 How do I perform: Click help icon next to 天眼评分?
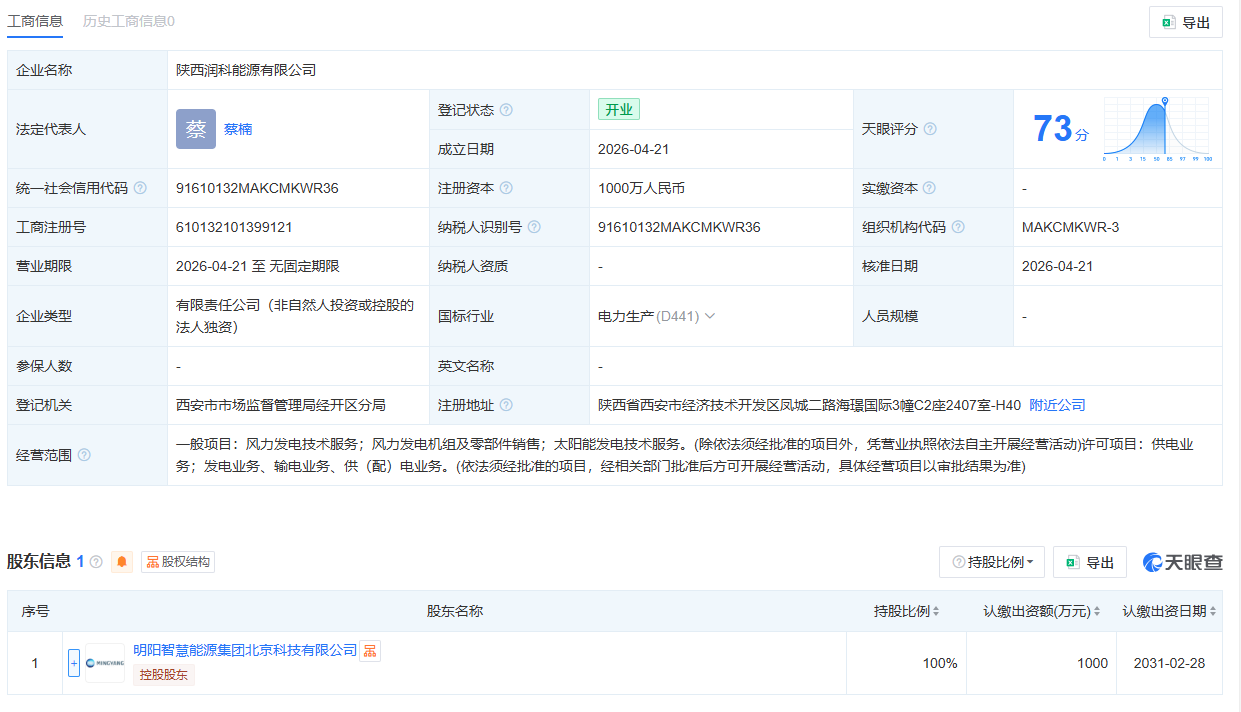click(x=930, y=129)
